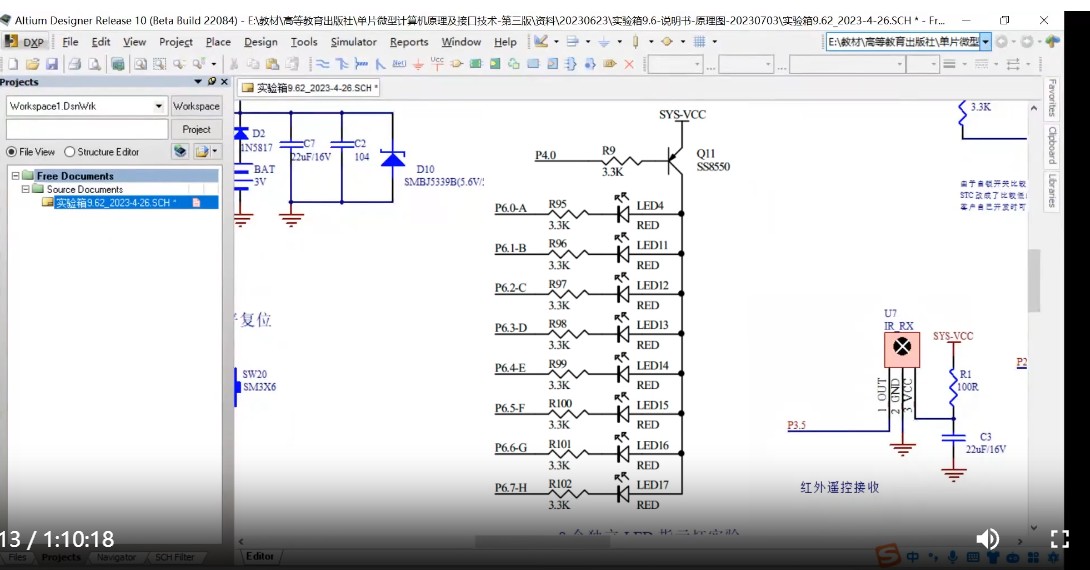Select the File View radio button
Viewport: 1090px width, 570px height.
[12, 152]
